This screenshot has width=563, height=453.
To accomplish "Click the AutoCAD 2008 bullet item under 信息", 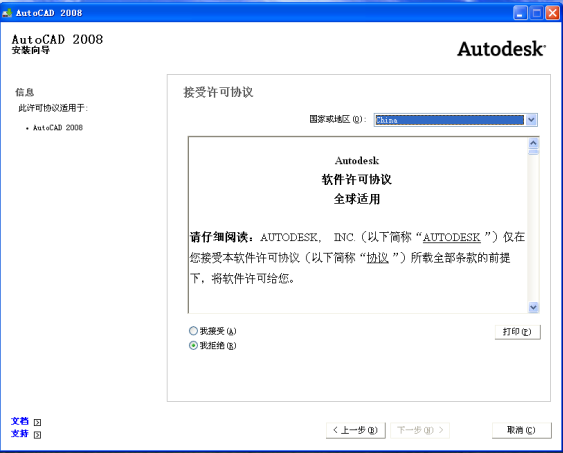I will (x=58, y=127).
